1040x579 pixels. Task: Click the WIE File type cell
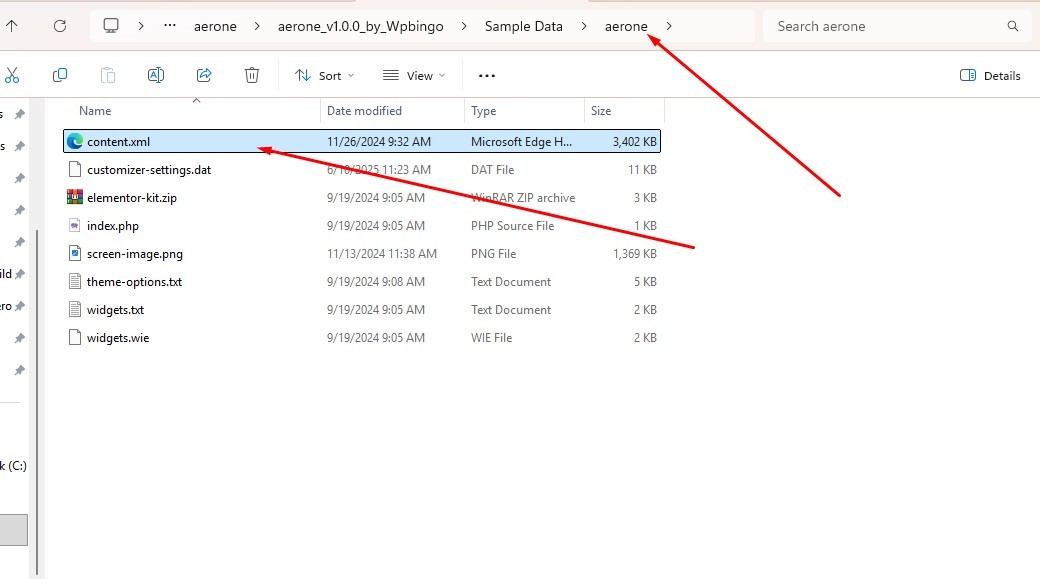(491, 337)
